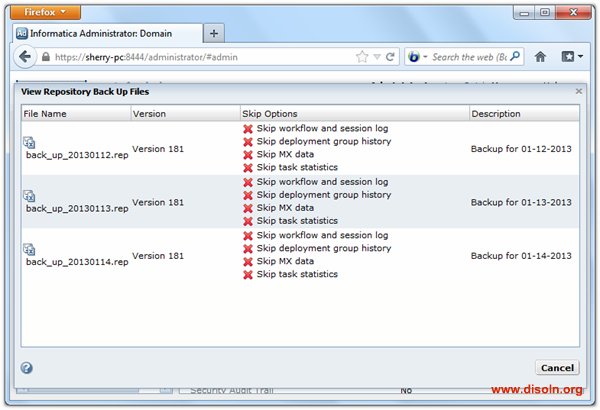Click in the Search the web field
This screenshot has width=600, height=410.
pos(475,57)
